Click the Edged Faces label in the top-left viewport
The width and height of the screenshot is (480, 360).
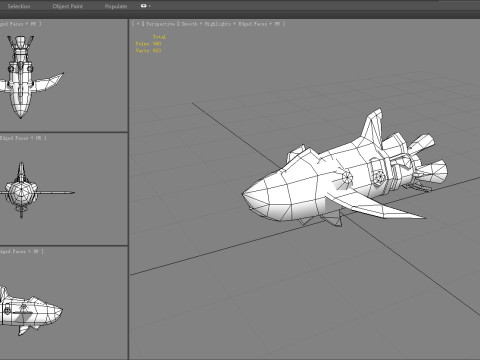tap(12, 24)
